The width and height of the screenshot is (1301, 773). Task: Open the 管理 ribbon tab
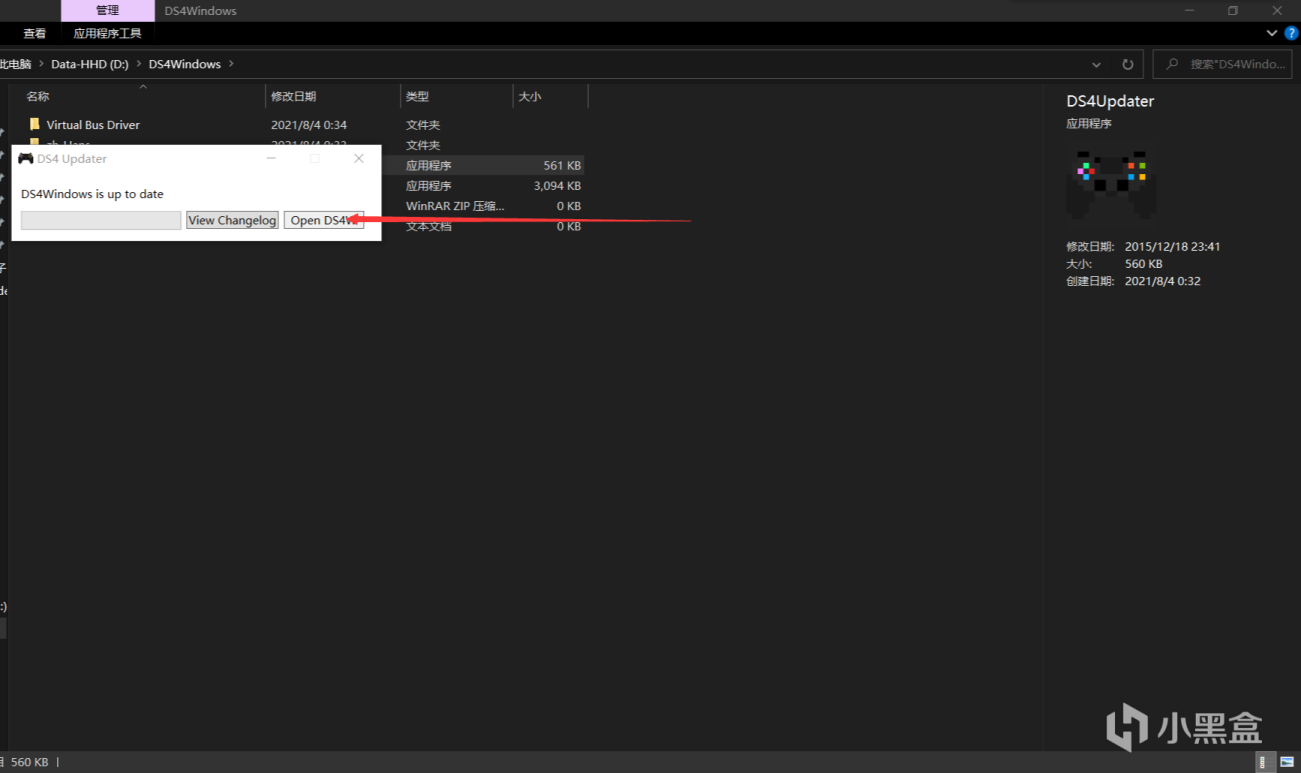point(108,11)
